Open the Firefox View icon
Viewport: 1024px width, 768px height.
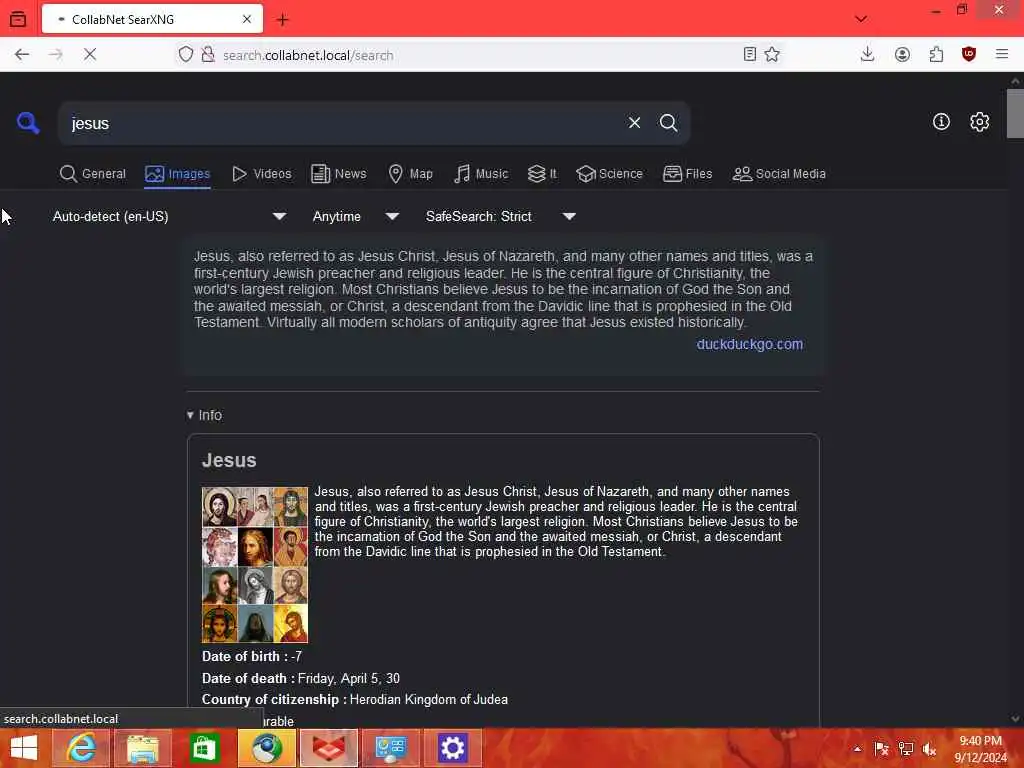click(18, 19)
